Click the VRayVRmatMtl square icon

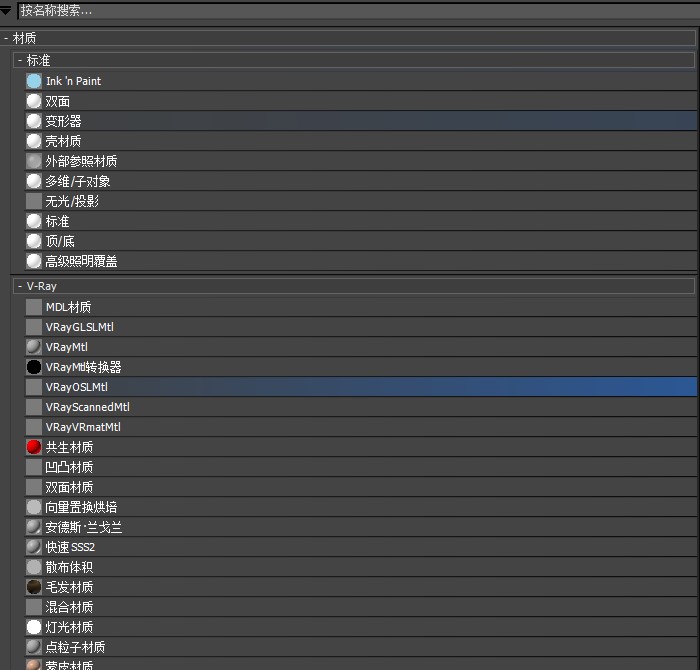pyautogui.click(x=33, y=427)
